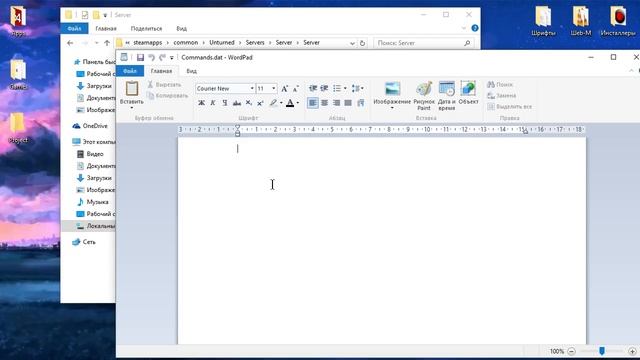Click the decrease indent icon
The image size is (640, 360).
pos(313,88)
